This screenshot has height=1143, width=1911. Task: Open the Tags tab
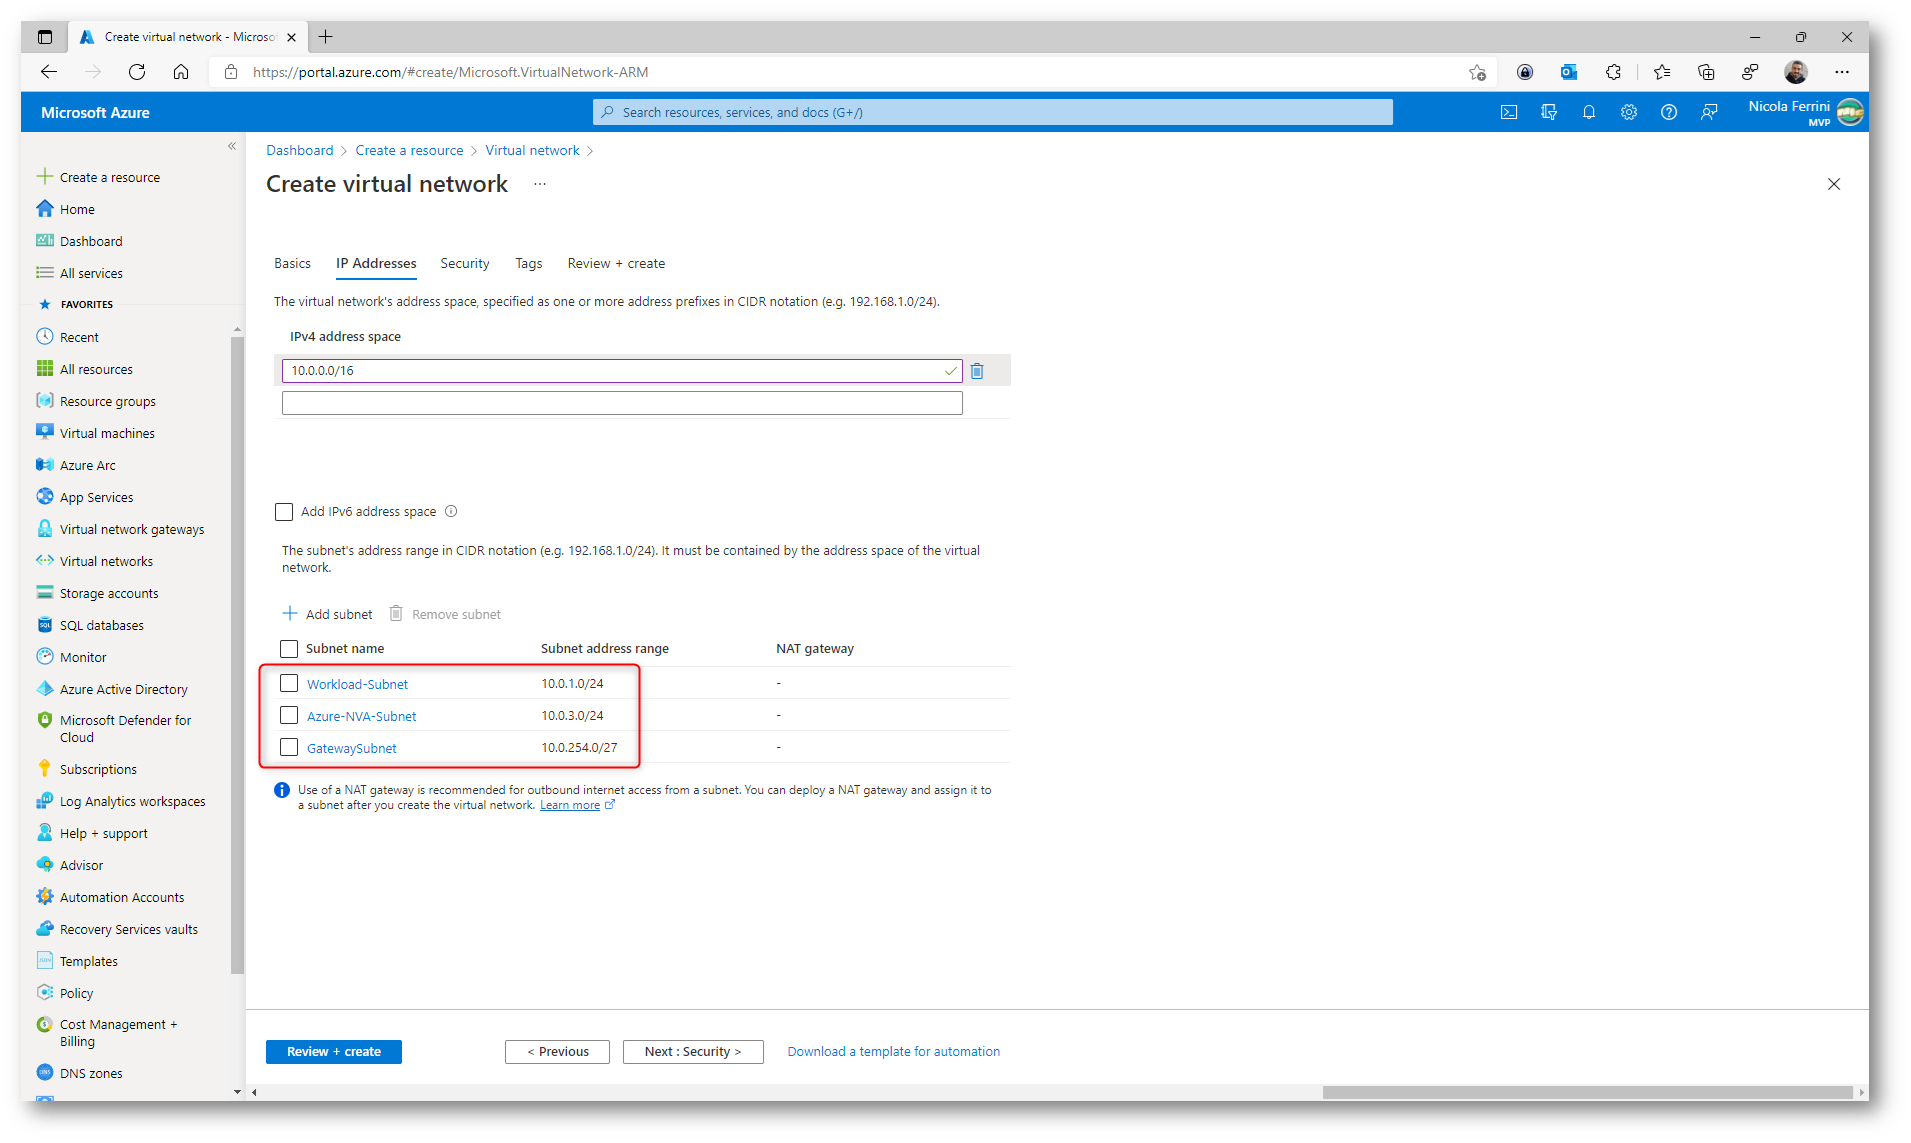pos(529,264)
